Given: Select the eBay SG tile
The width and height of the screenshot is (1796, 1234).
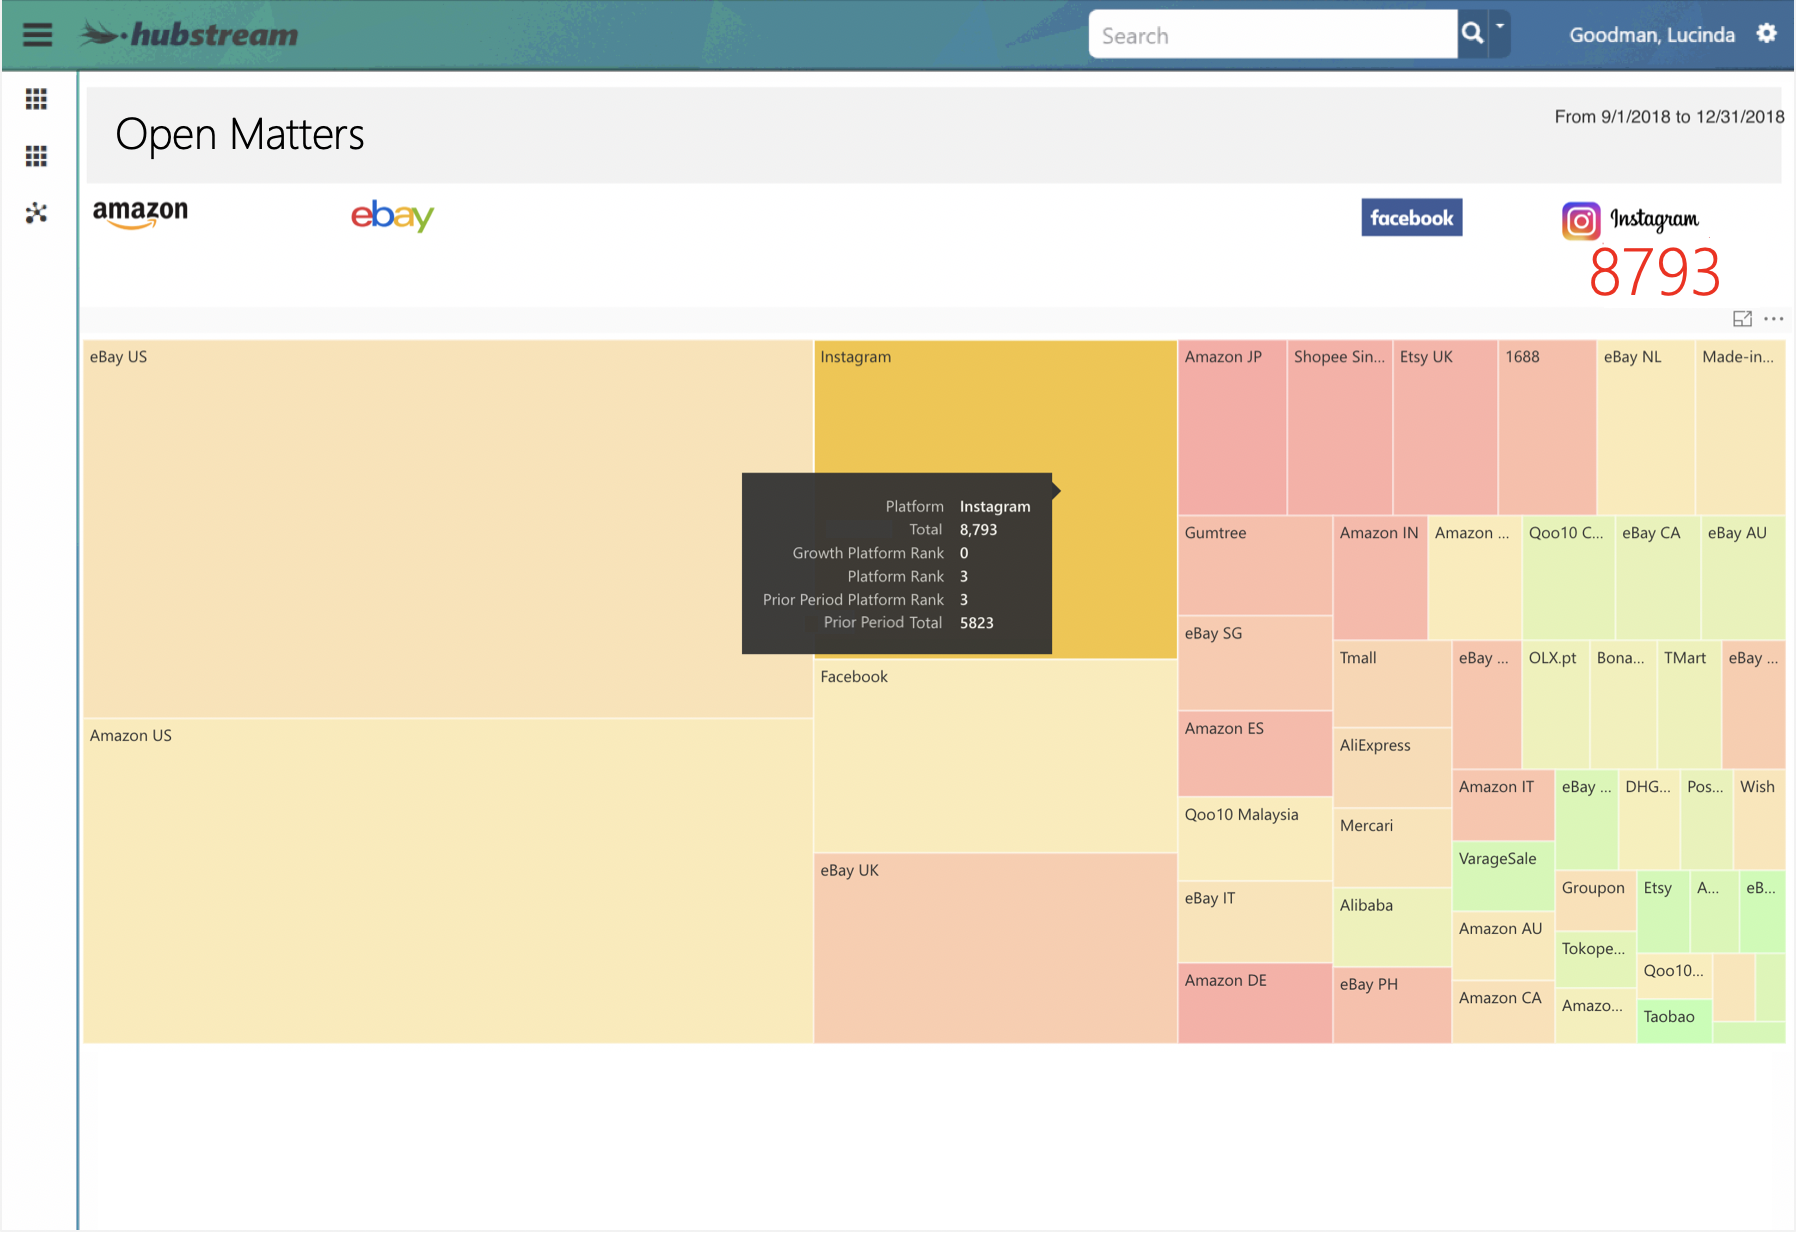Looking at the screenshot, I should [x=1255, y=663].
